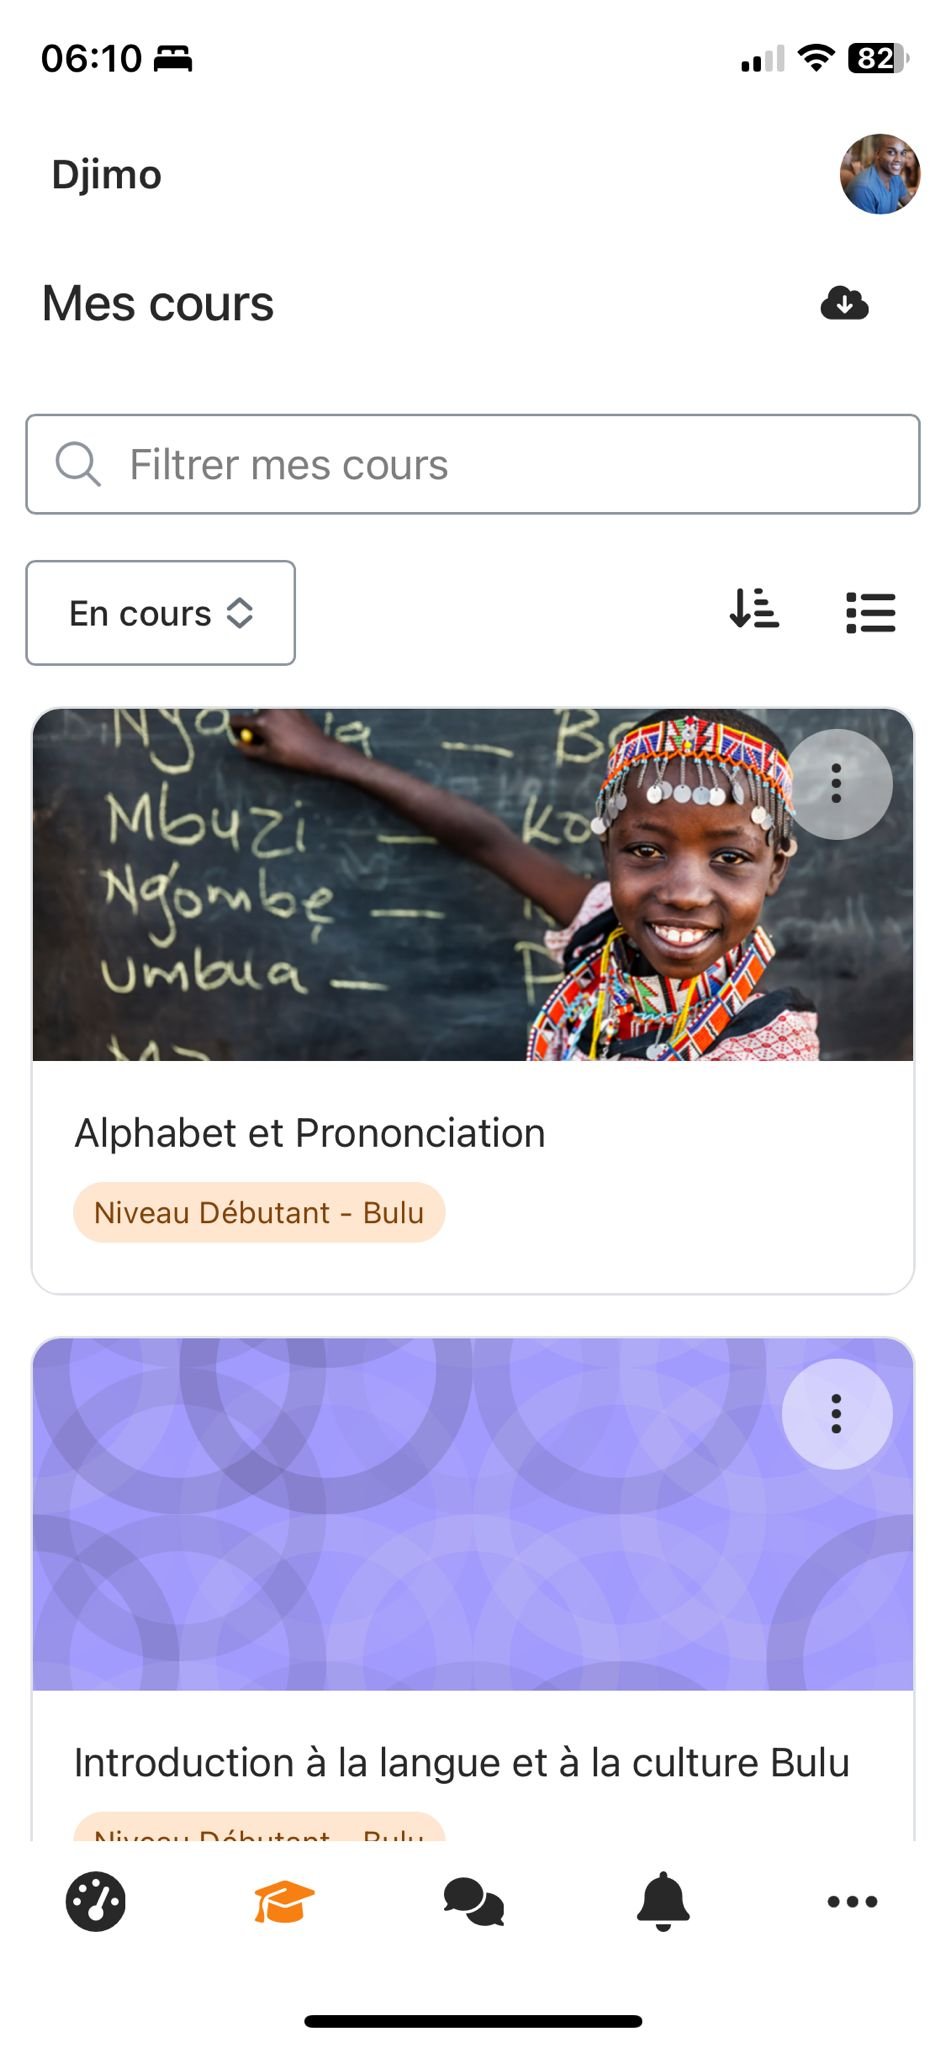Screen dimensions: 946x2048
Task: Tap the user profile avatar
Action: 880,174
